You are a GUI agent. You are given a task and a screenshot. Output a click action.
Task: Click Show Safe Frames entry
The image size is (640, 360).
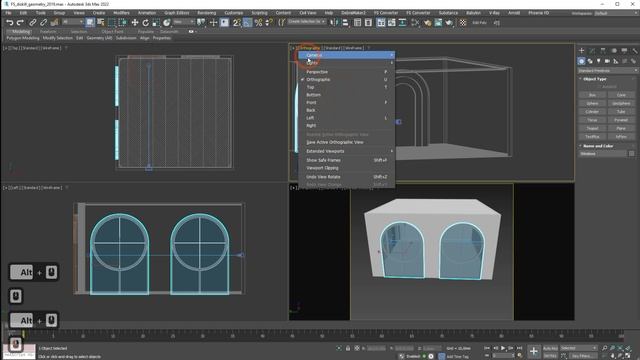[x=346, y=160]
